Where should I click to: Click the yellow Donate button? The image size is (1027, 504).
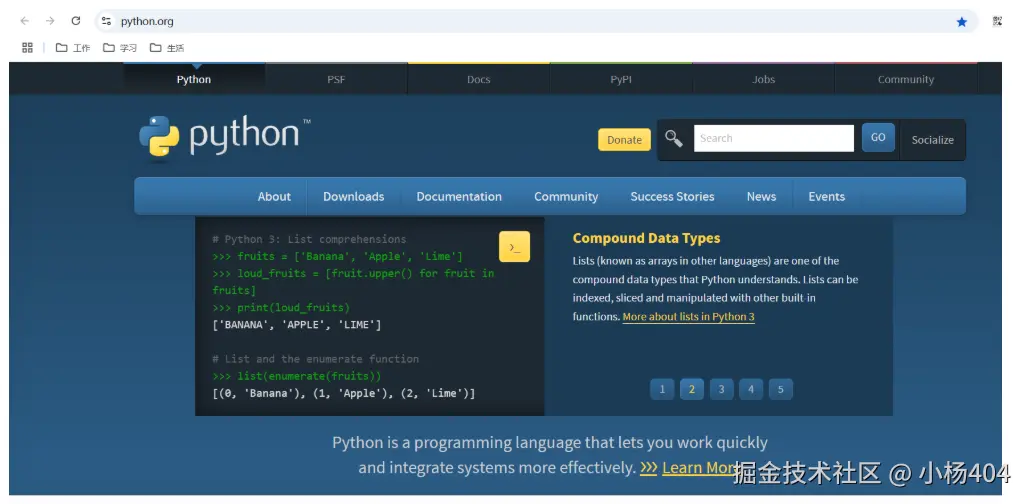click(x=624, y=140)
